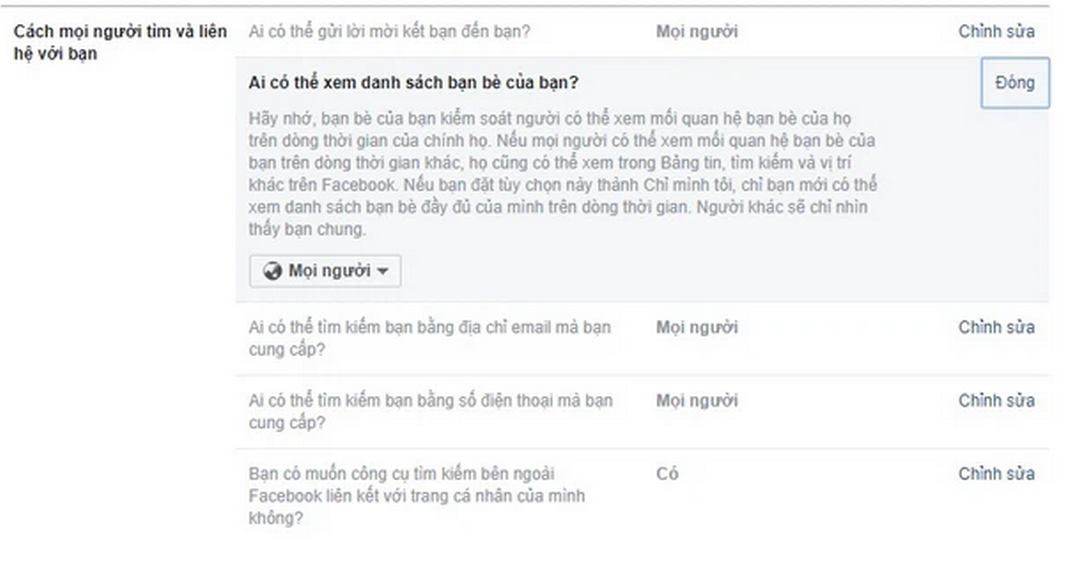Image resolution: width=1080 pixels, height=575 pixels.
Task: Select the "Ai có thể gửi lời mời kết bạn" row
Action: (642, 32)
